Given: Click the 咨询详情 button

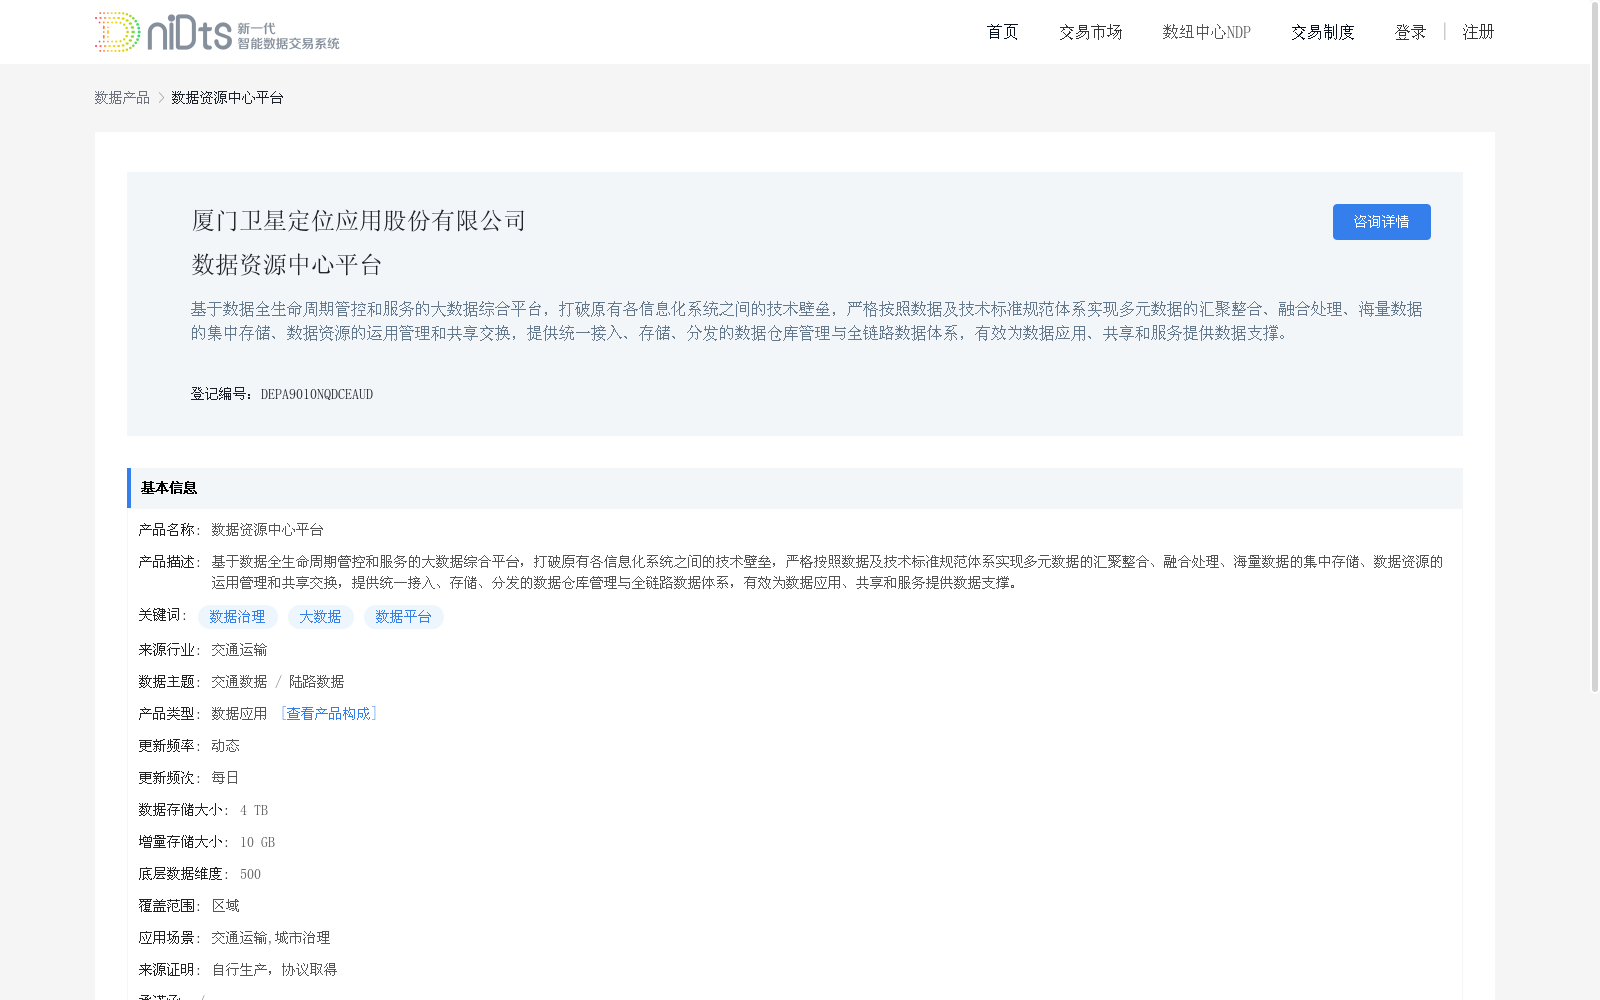Looking at the screenshot, I should click(1381, 222).
